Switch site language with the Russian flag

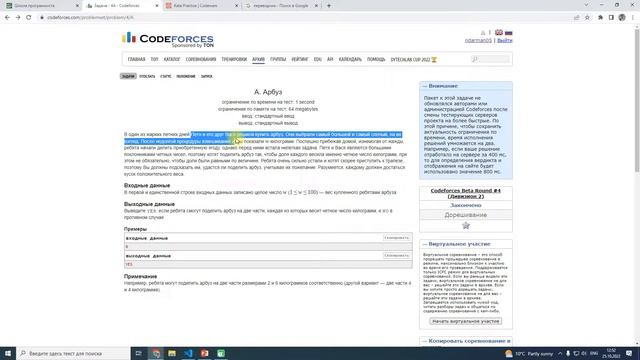(509, 32)
